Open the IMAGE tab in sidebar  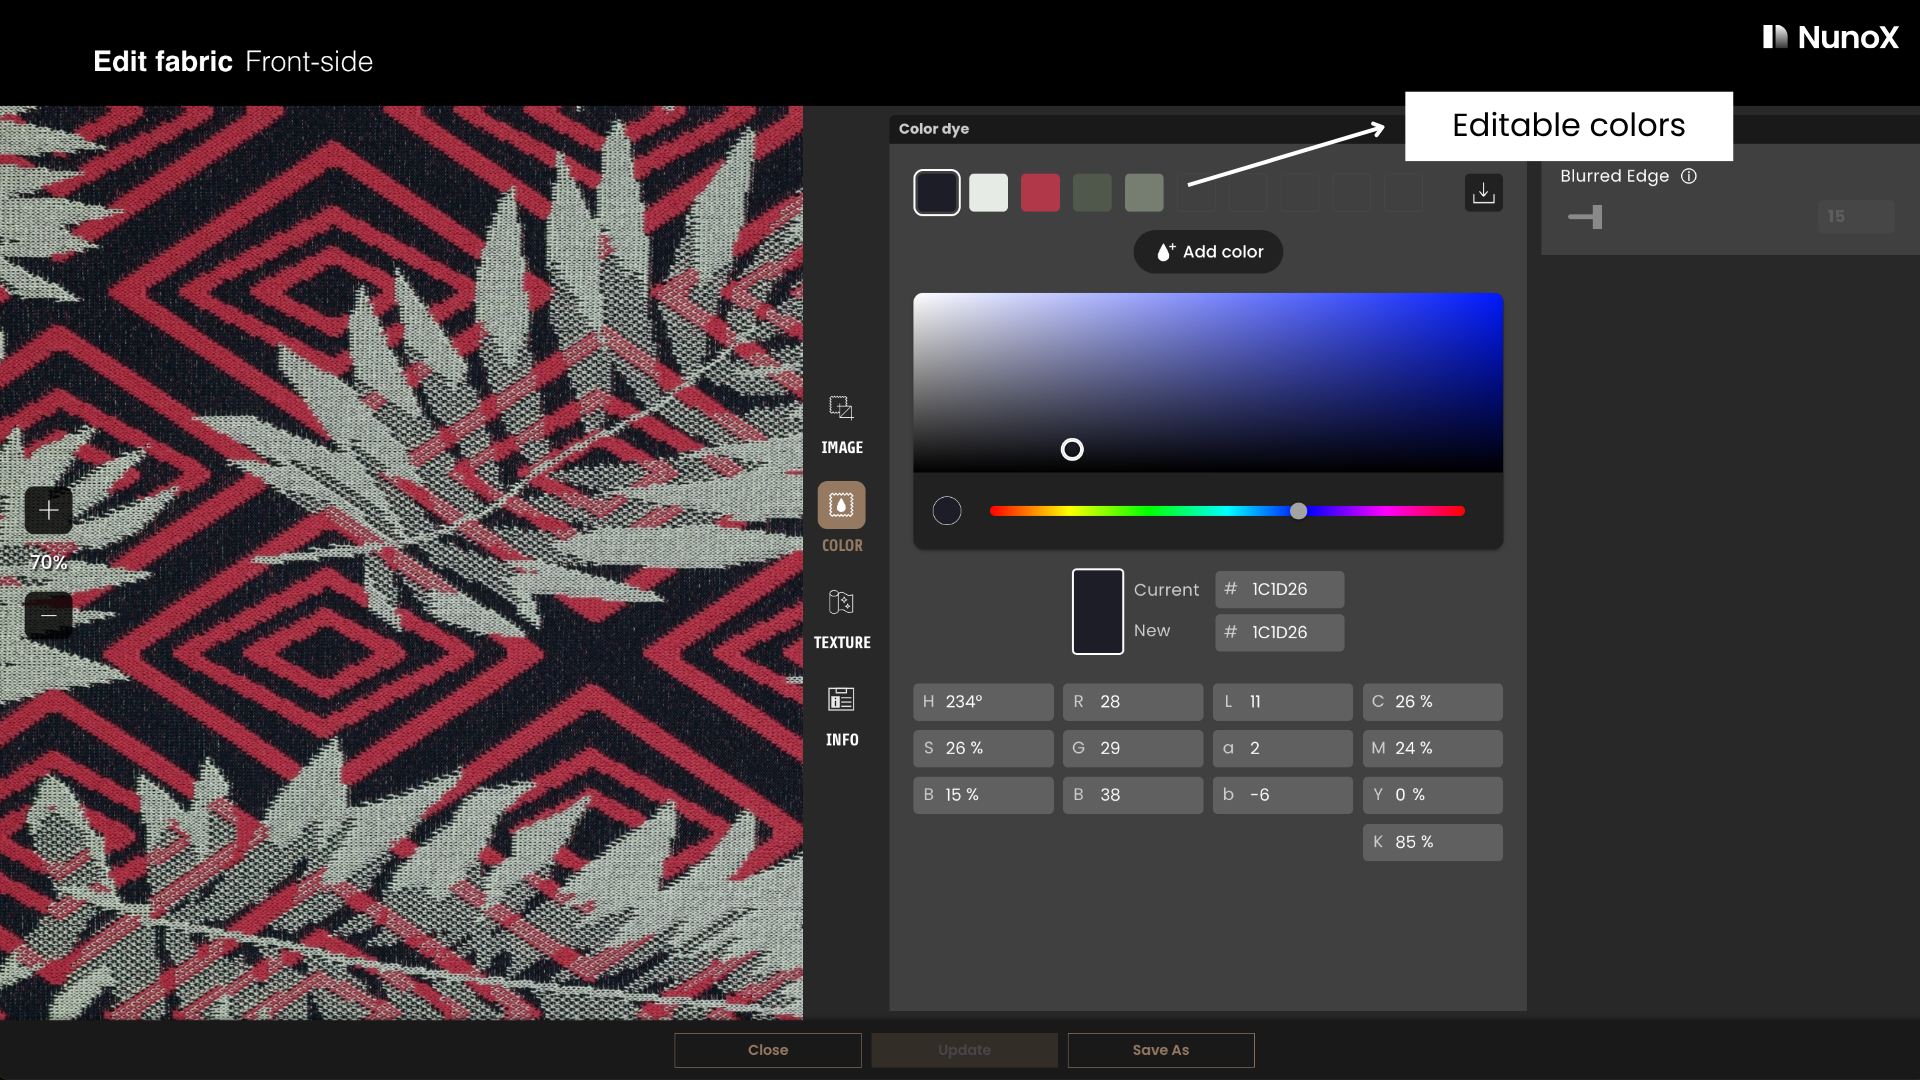click(841, 425)
